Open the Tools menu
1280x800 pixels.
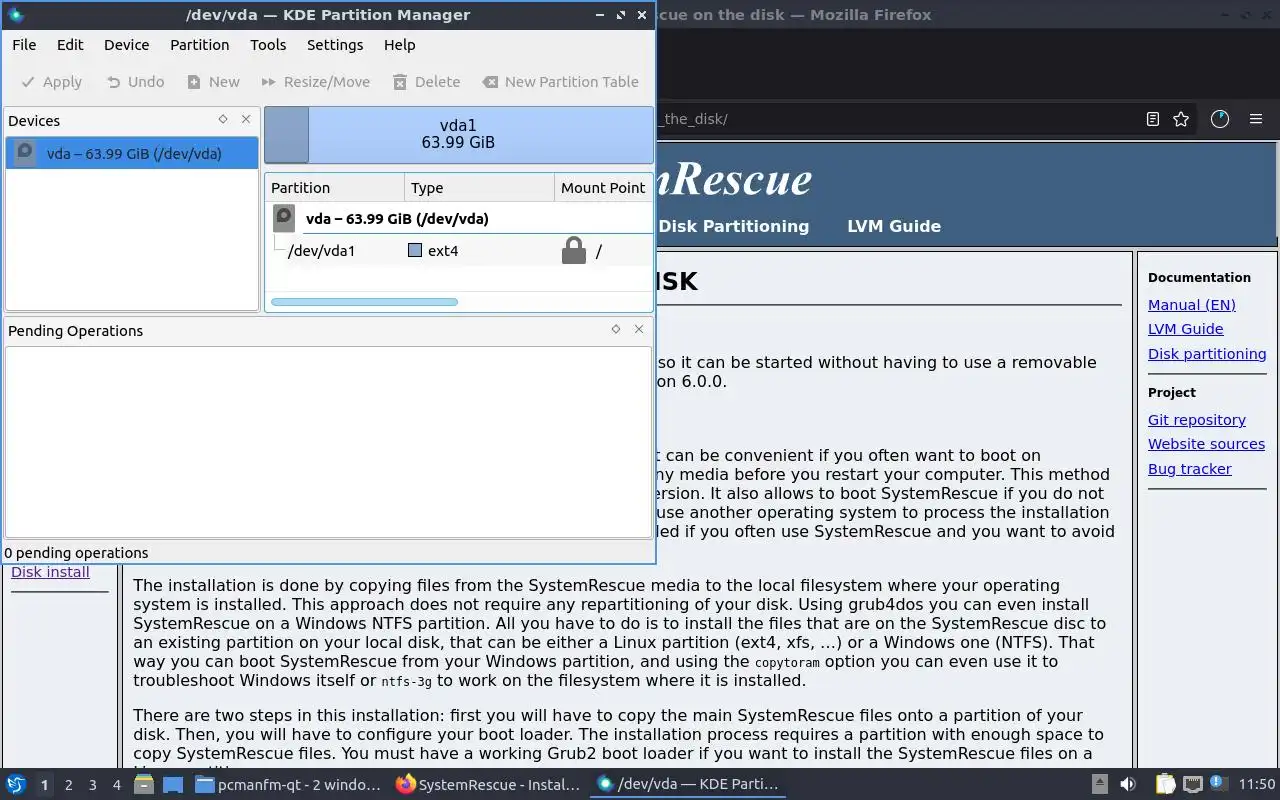click(x=268, y=45)
